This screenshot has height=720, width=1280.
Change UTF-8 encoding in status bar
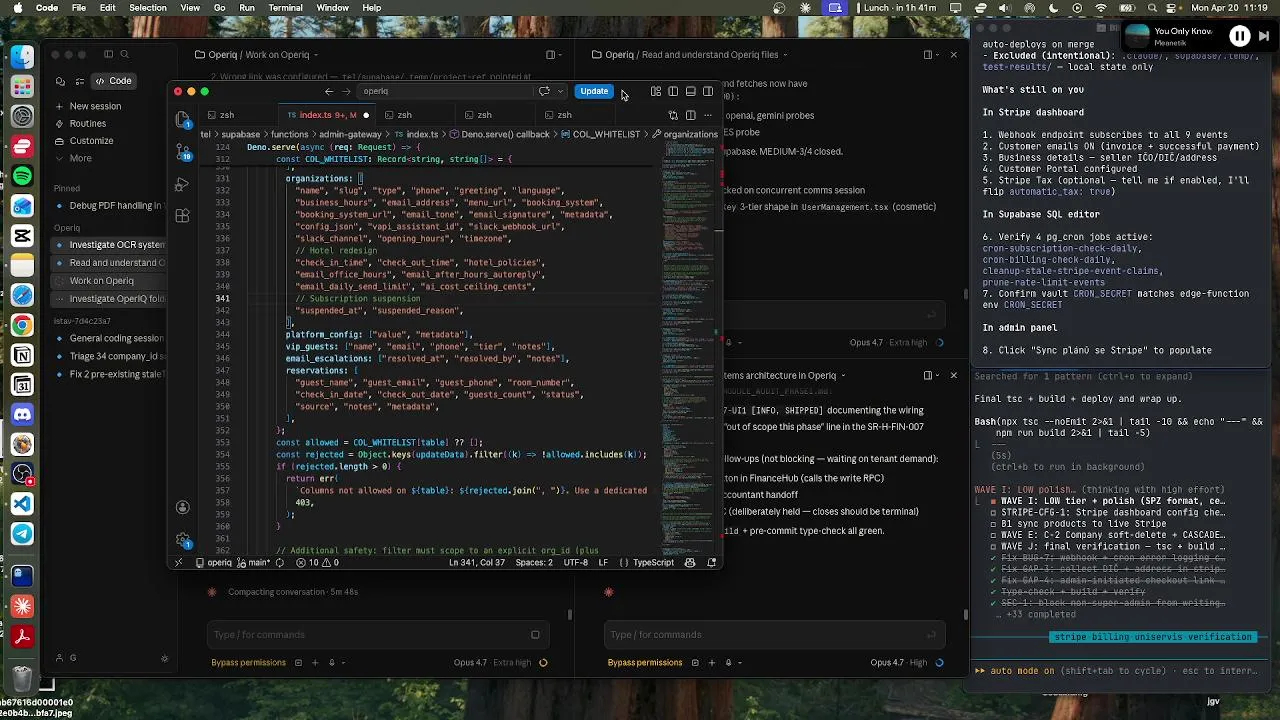coord(576,563)
